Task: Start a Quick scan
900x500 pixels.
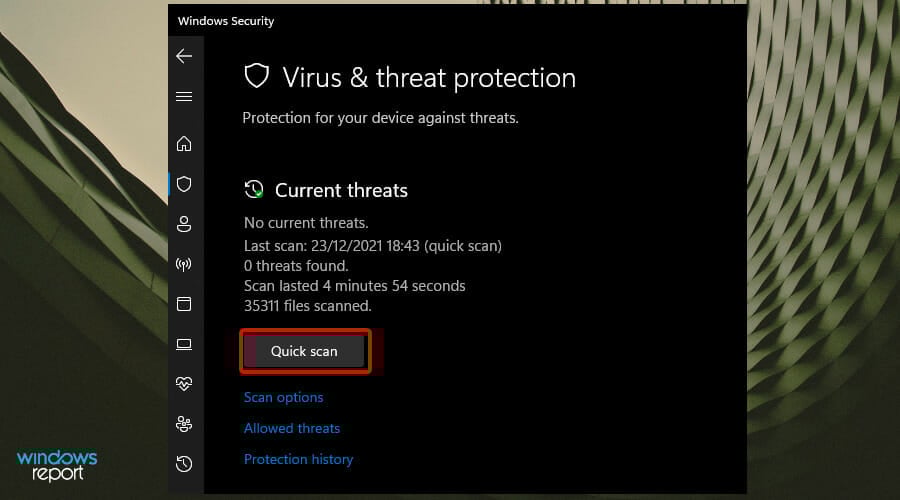Action: [x=304, y=352]
